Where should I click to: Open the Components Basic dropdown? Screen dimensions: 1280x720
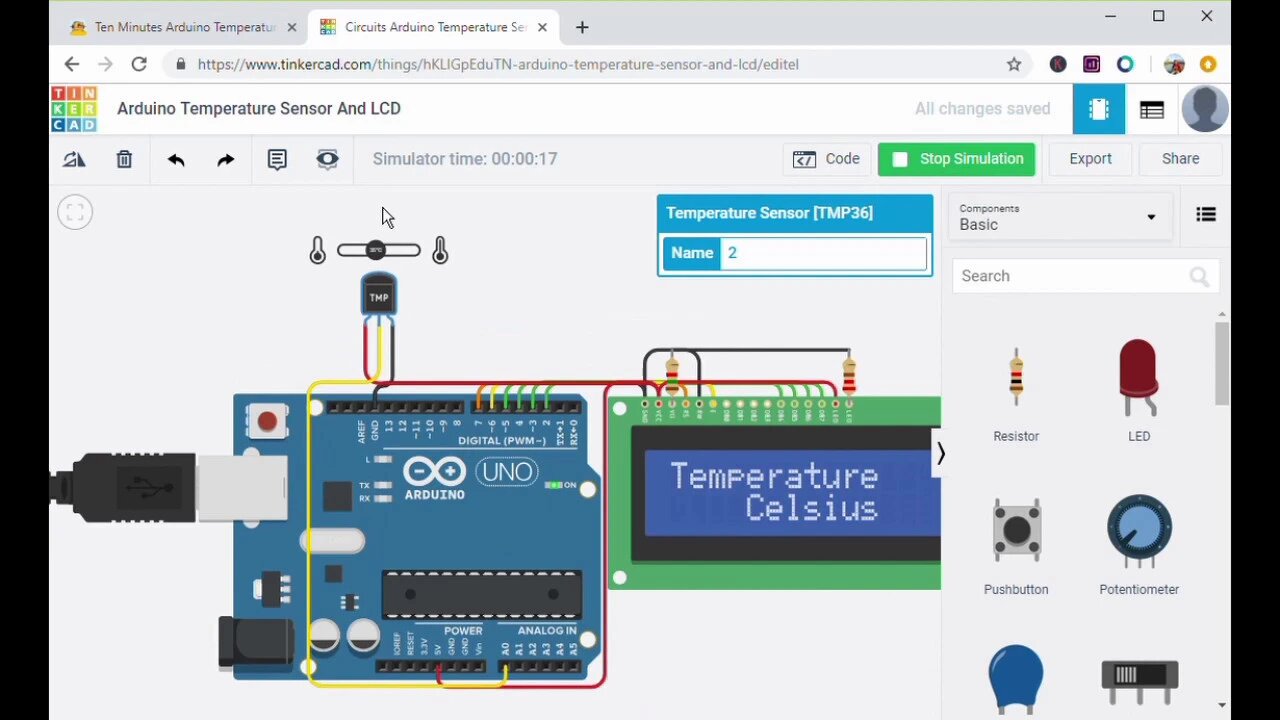(1058, 217)
